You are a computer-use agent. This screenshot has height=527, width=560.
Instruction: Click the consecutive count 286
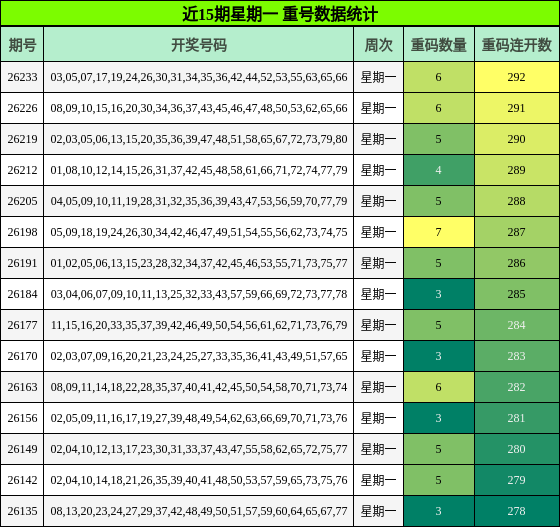(517, 263)
